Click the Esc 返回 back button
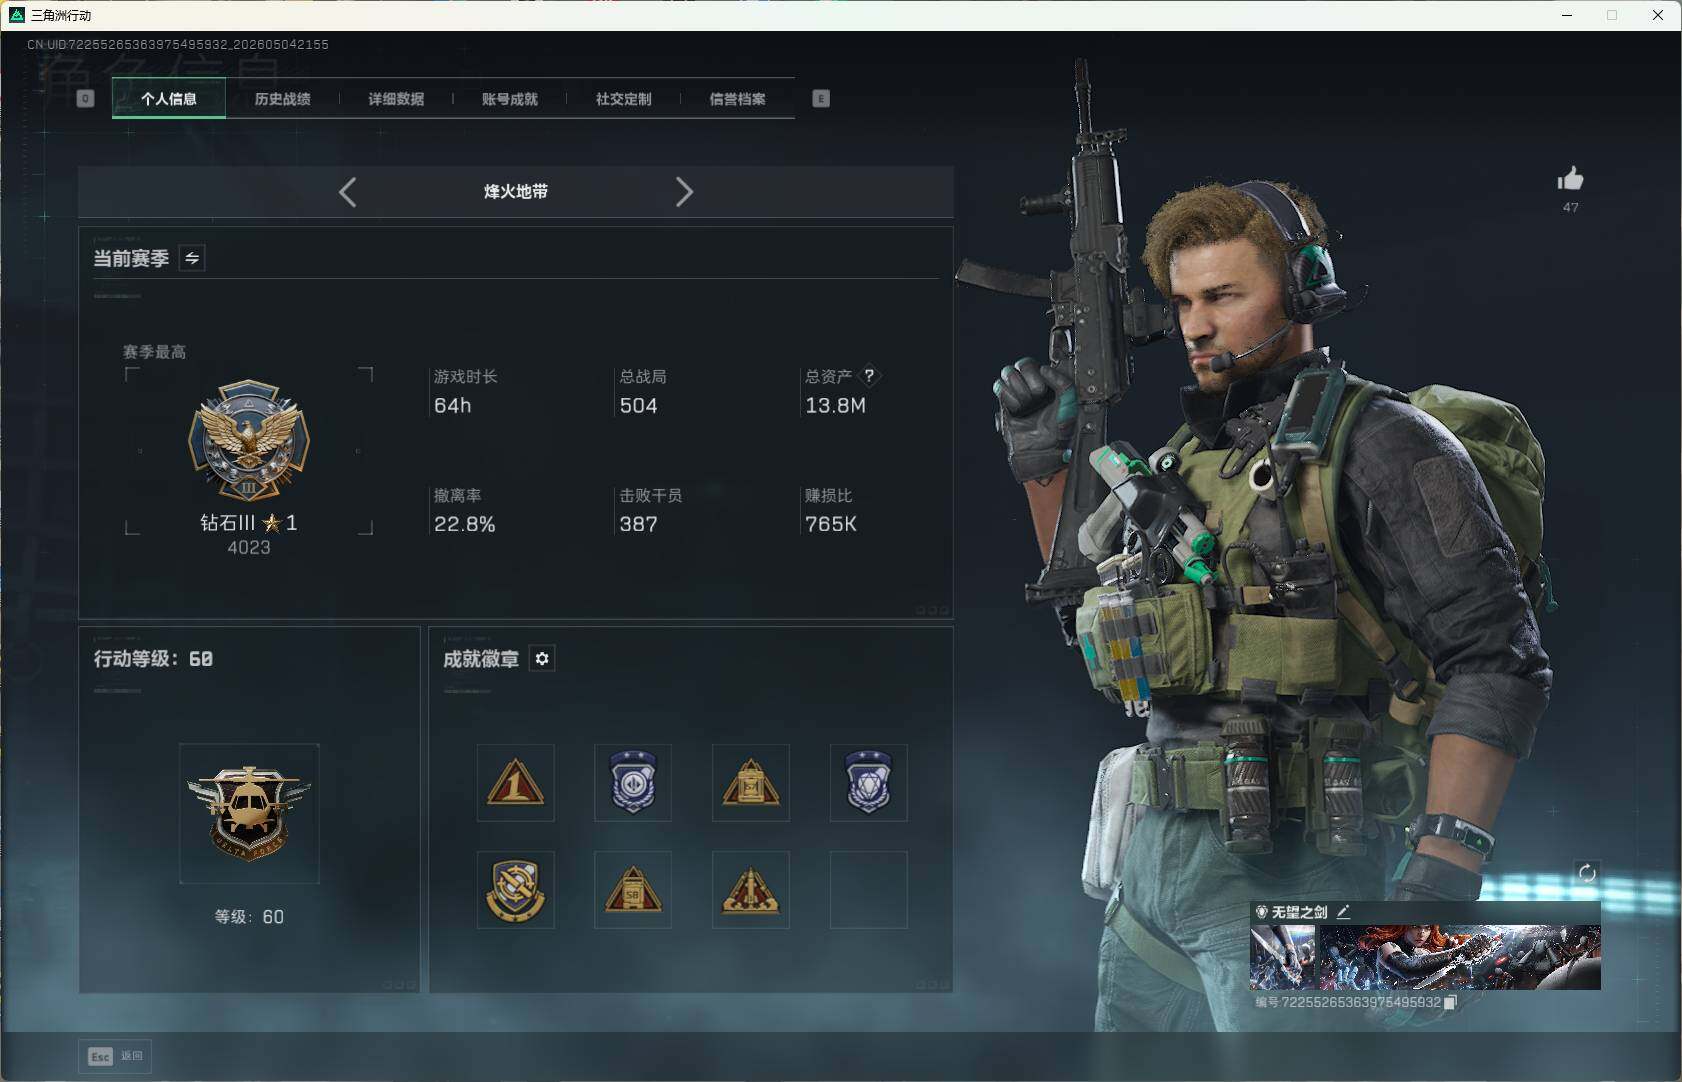This screenshot has width=1682, height=1082. pyautogui.click(x=115, y=1056)
